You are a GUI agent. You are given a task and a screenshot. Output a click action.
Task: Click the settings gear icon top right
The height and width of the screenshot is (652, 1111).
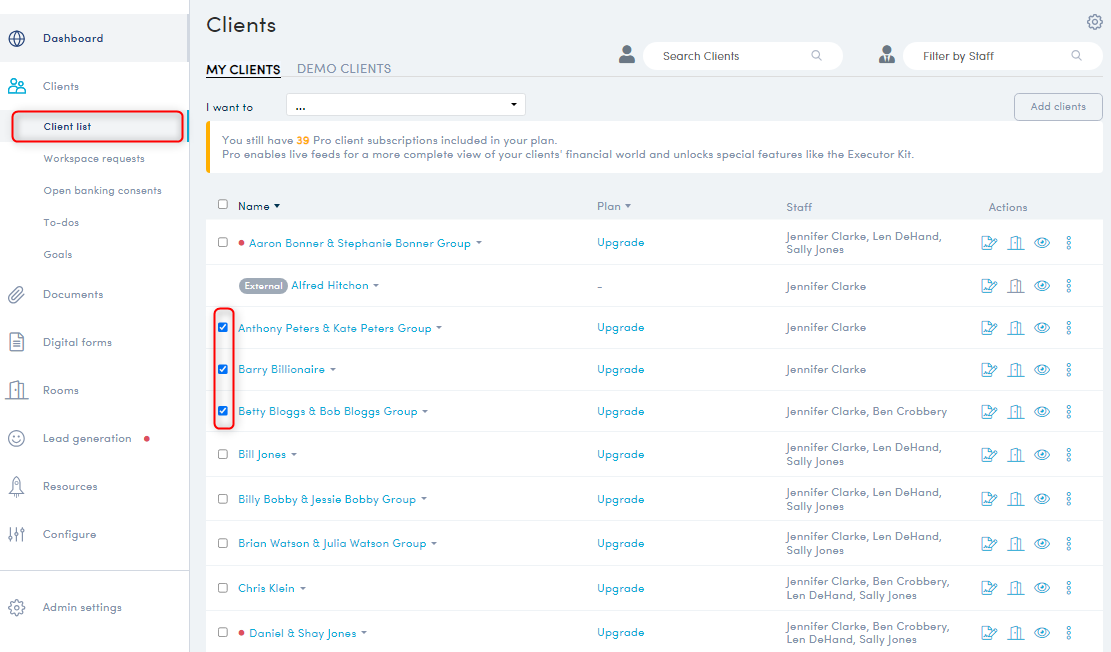(x=1094, y=23)
